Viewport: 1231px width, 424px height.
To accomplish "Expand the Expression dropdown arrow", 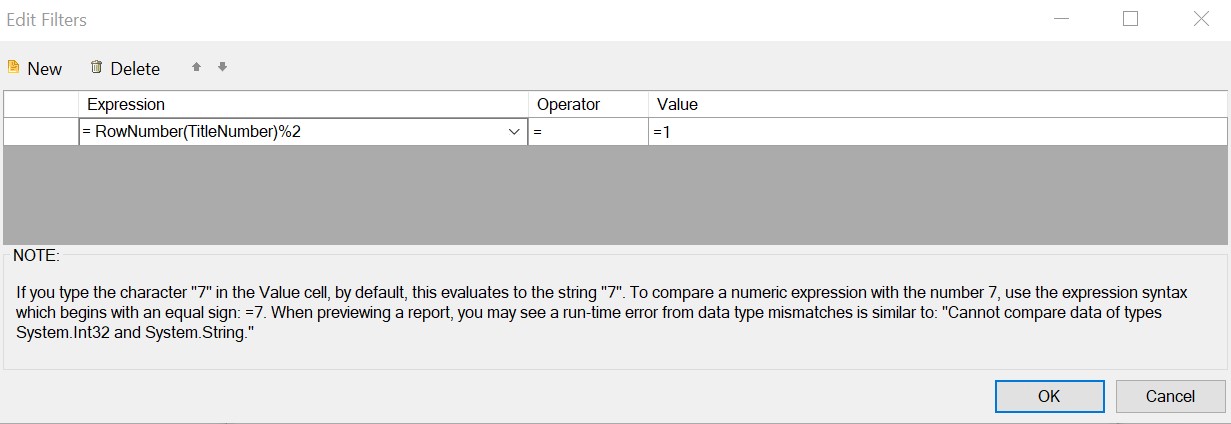I will pyautogui.click(x=515, y=131).
